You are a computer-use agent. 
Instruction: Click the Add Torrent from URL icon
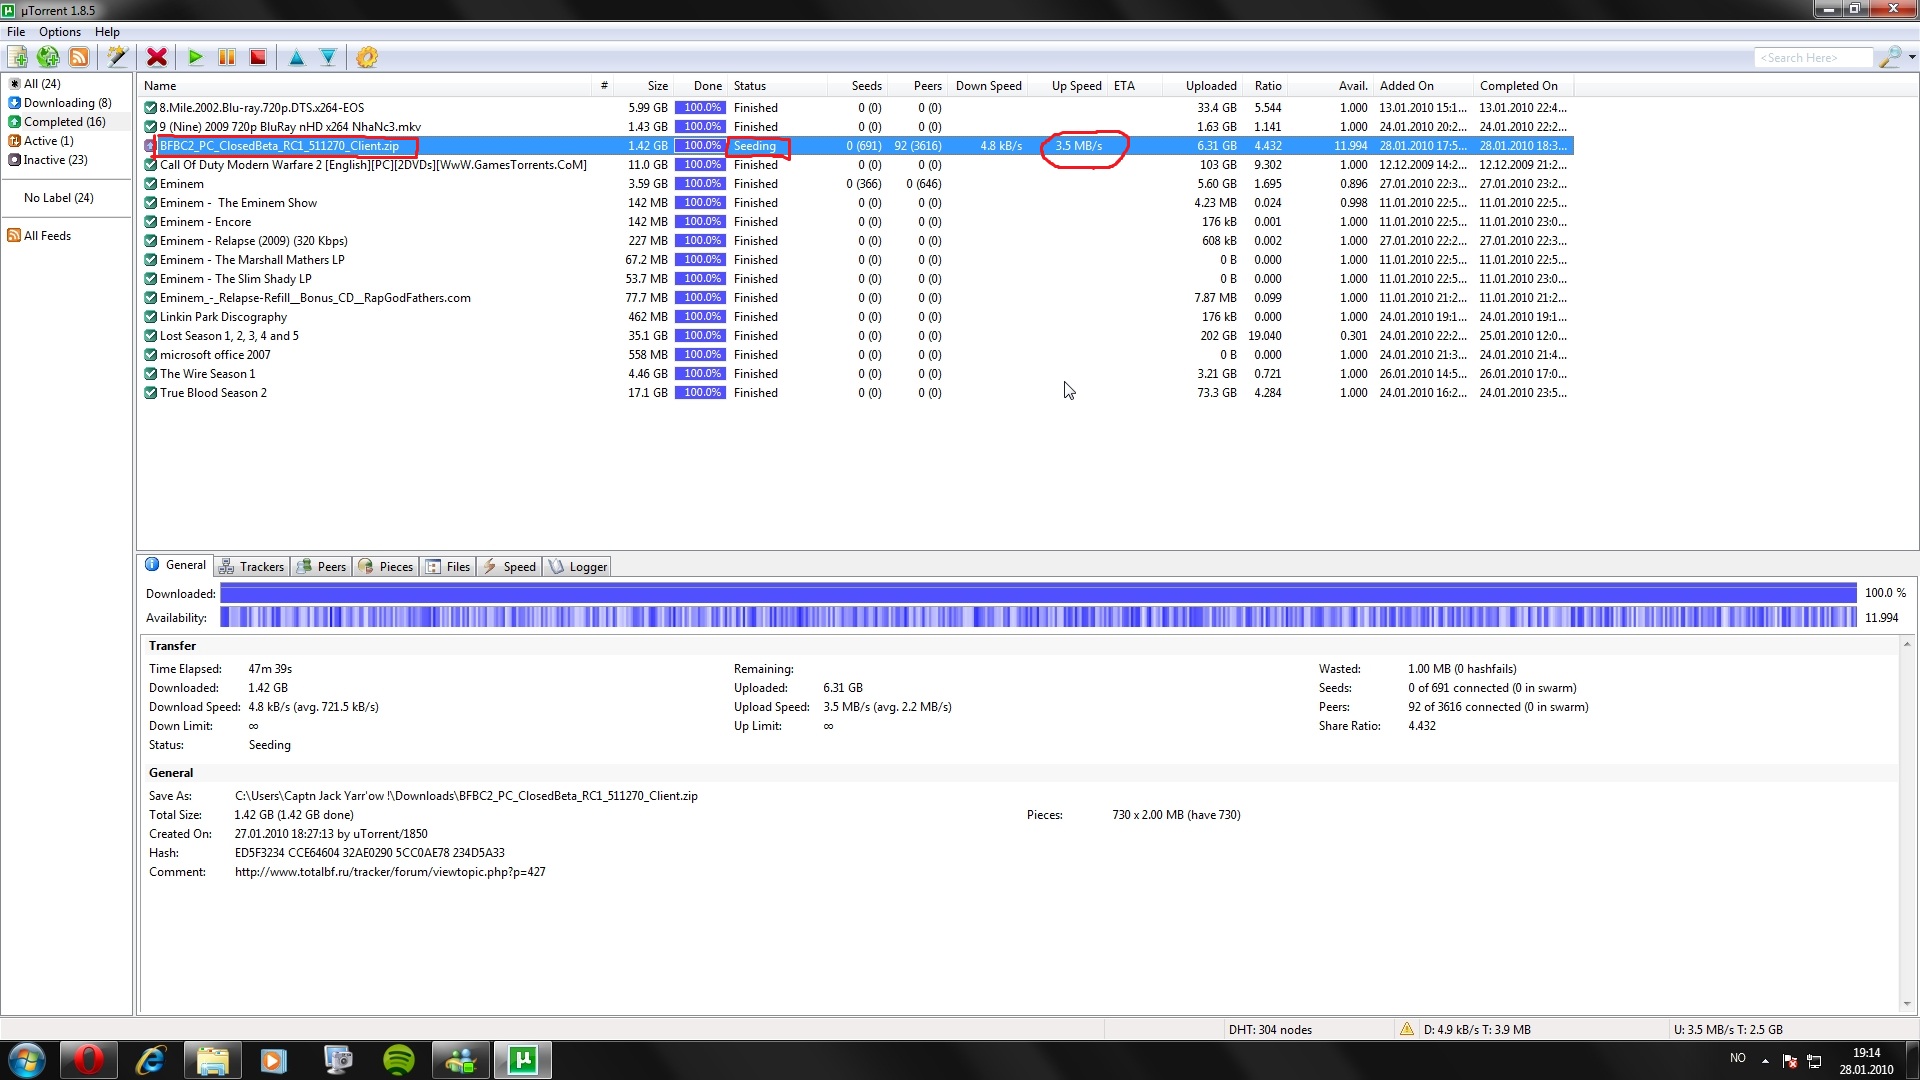click(48, 57)
